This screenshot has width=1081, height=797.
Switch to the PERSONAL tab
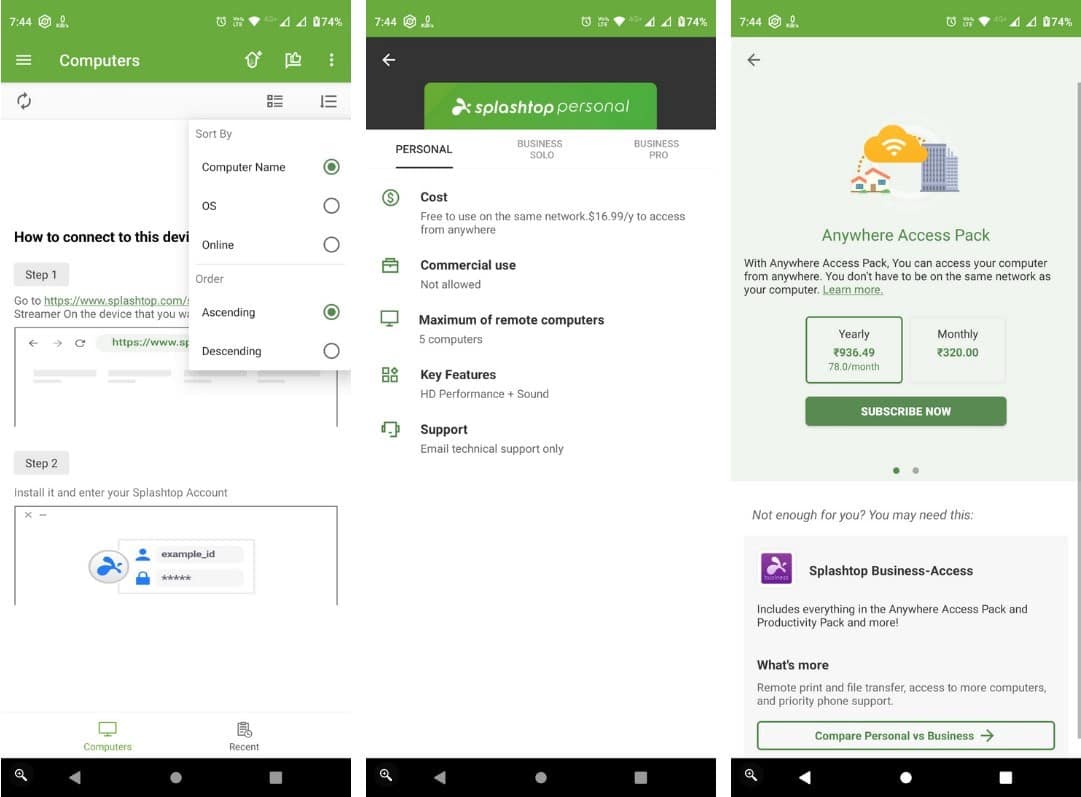tap(424, 149)
